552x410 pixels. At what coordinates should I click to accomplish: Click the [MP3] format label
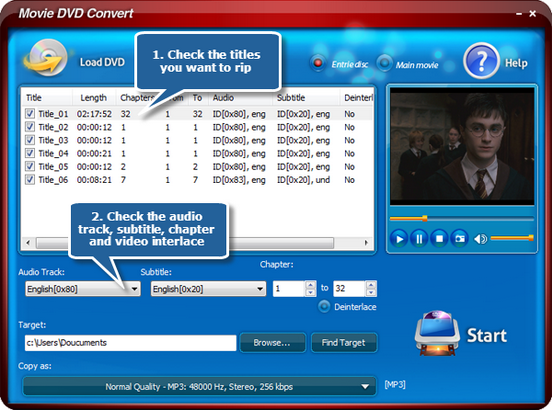[395, 384]
